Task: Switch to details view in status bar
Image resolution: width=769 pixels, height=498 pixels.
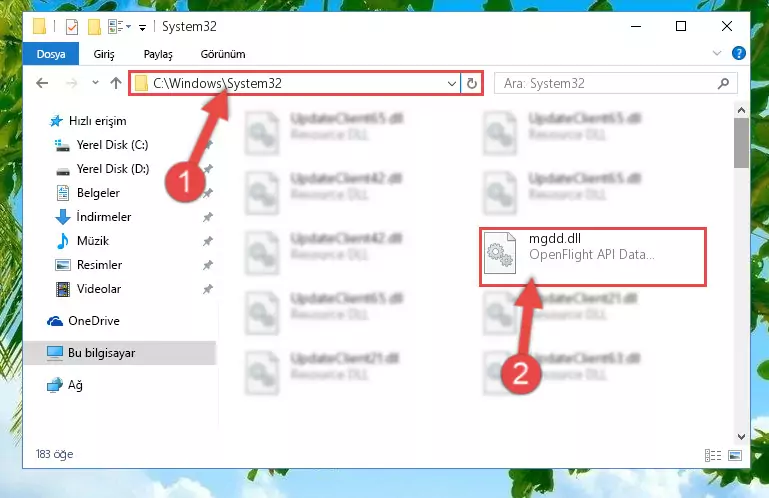Action: click(713, 455)
